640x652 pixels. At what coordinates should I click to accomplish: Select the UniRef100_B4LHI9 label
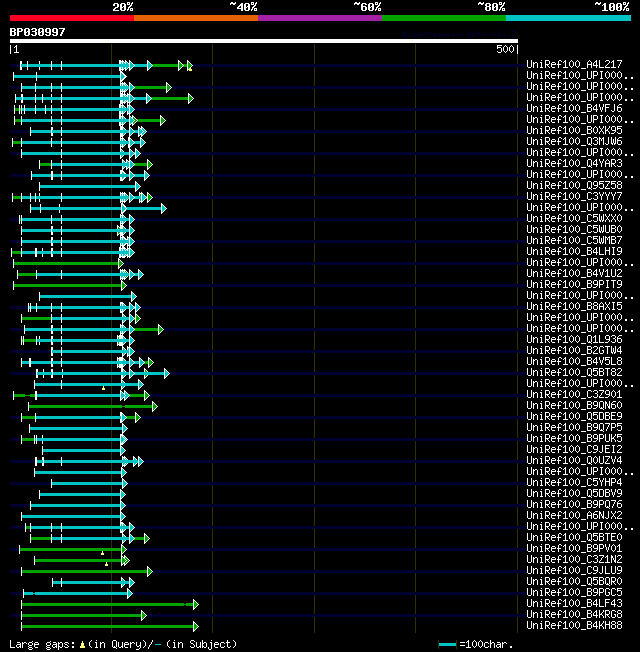[574, 252]
